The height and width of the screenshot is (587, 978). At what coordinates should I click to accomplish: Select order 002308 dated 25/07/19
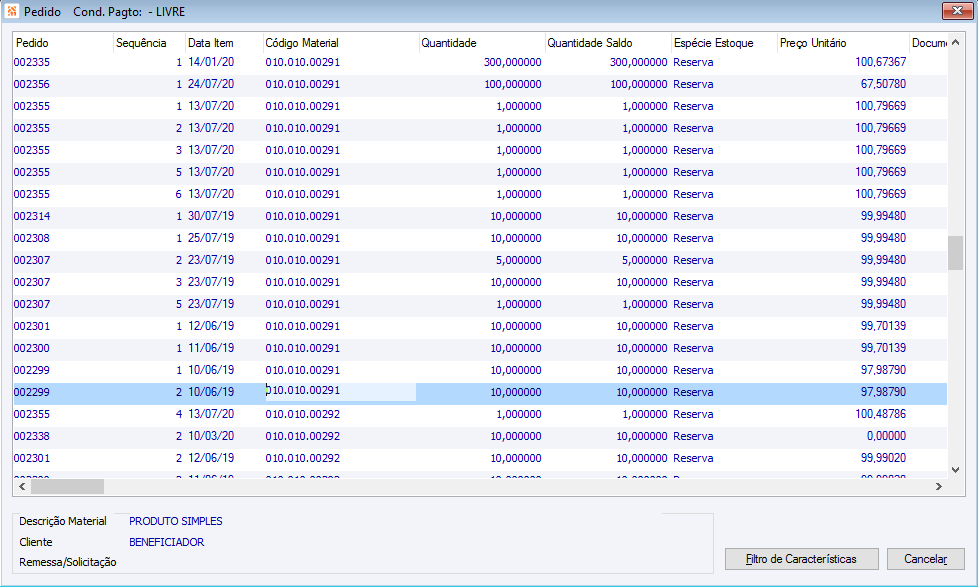pos(480,238)
